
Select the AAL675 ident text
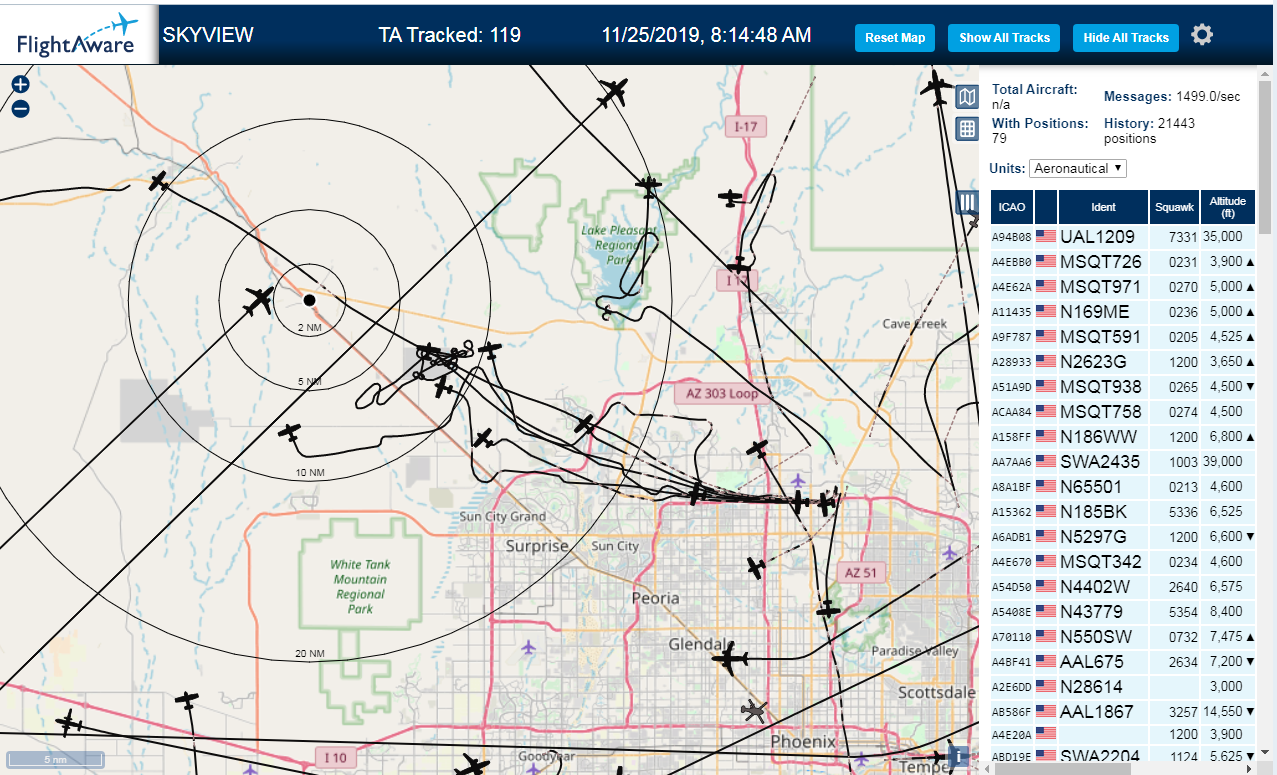tap(1092, 662)
